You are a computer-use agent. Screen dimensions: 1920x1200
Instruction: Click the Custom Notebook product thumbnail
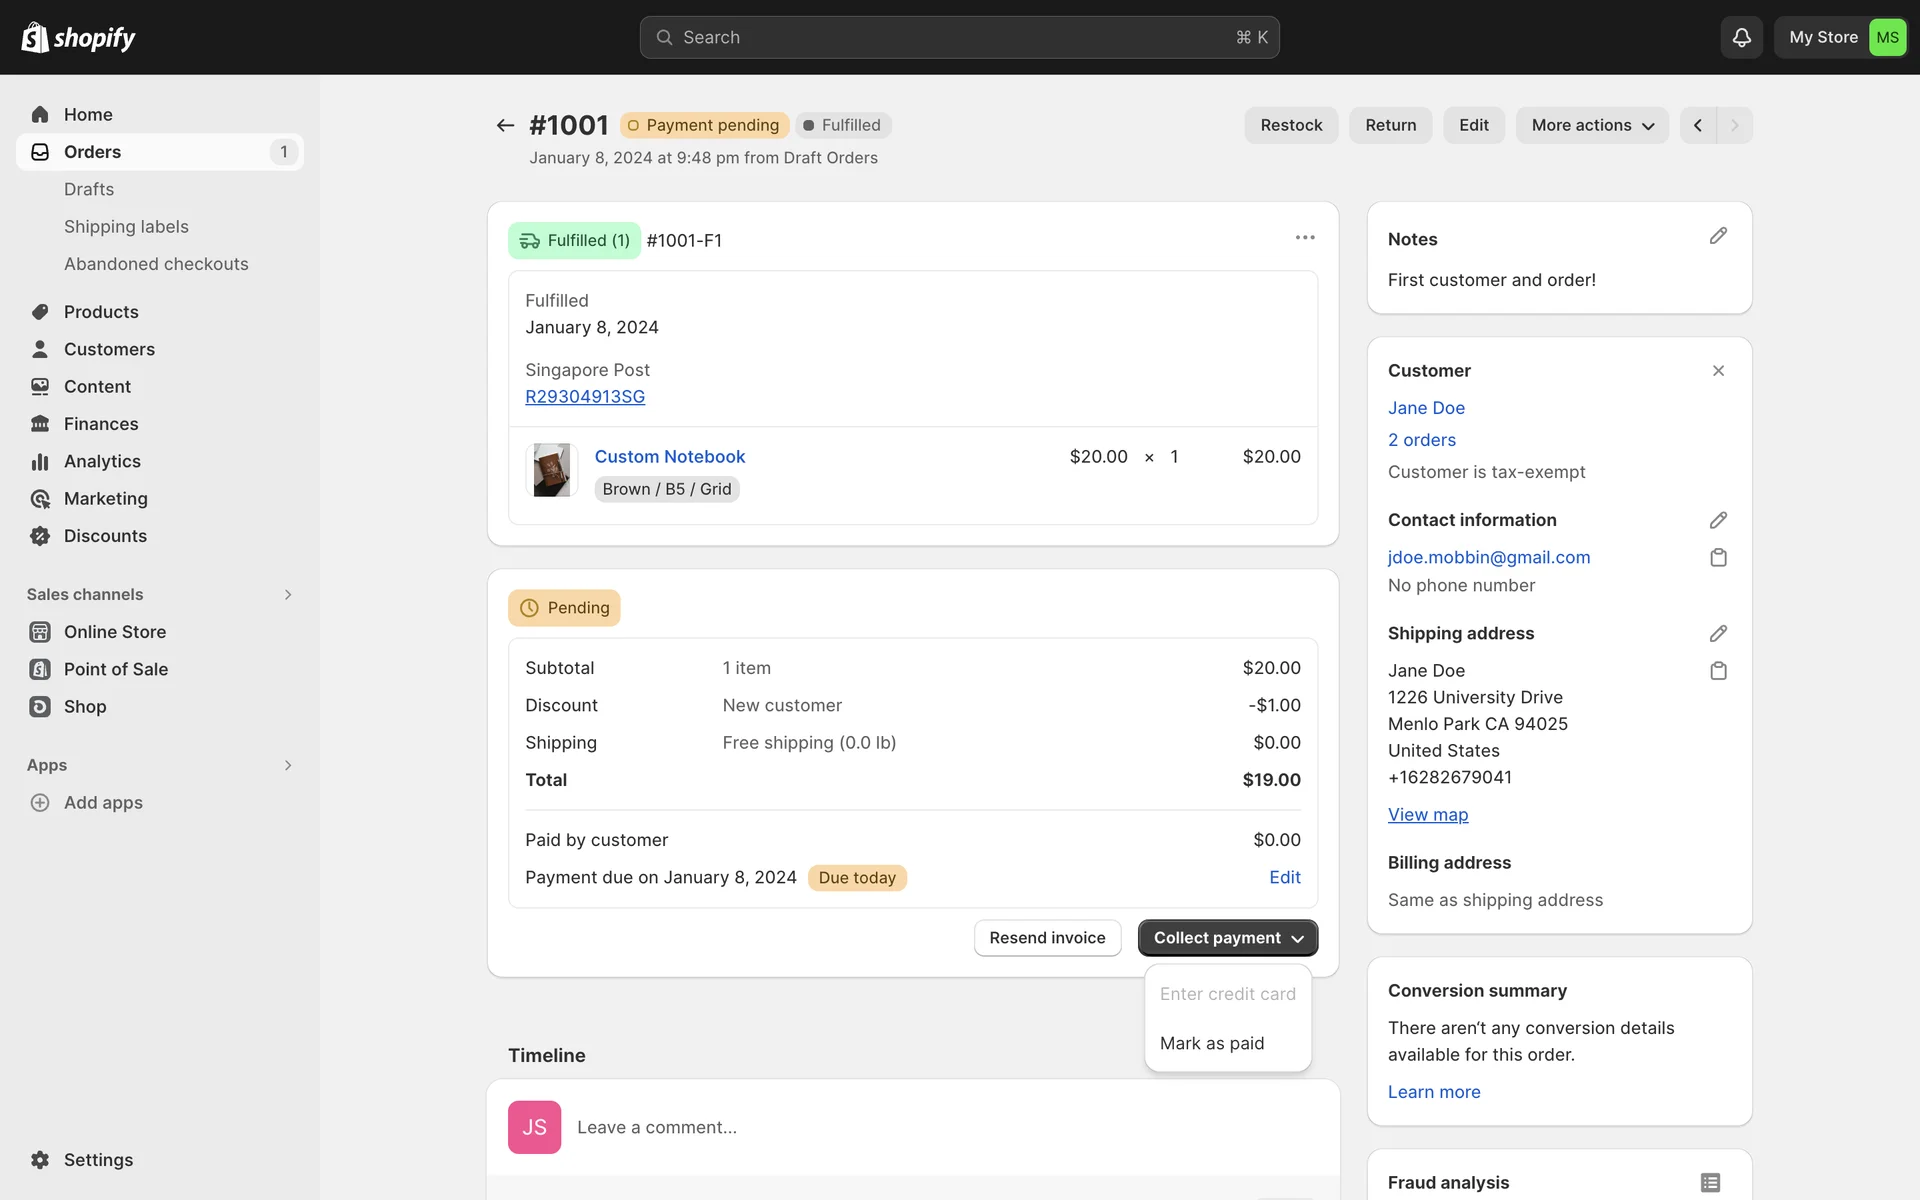[551, 470]
